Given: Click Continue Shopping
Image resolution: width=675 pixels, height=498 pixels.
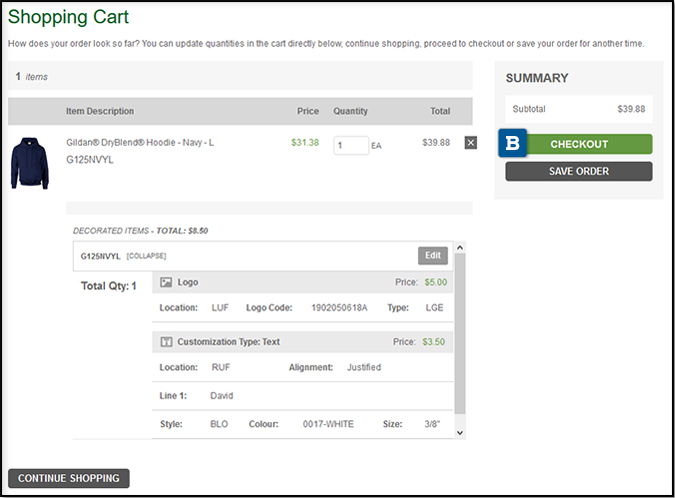Looking at the screenshot, I should pos(68,478).
